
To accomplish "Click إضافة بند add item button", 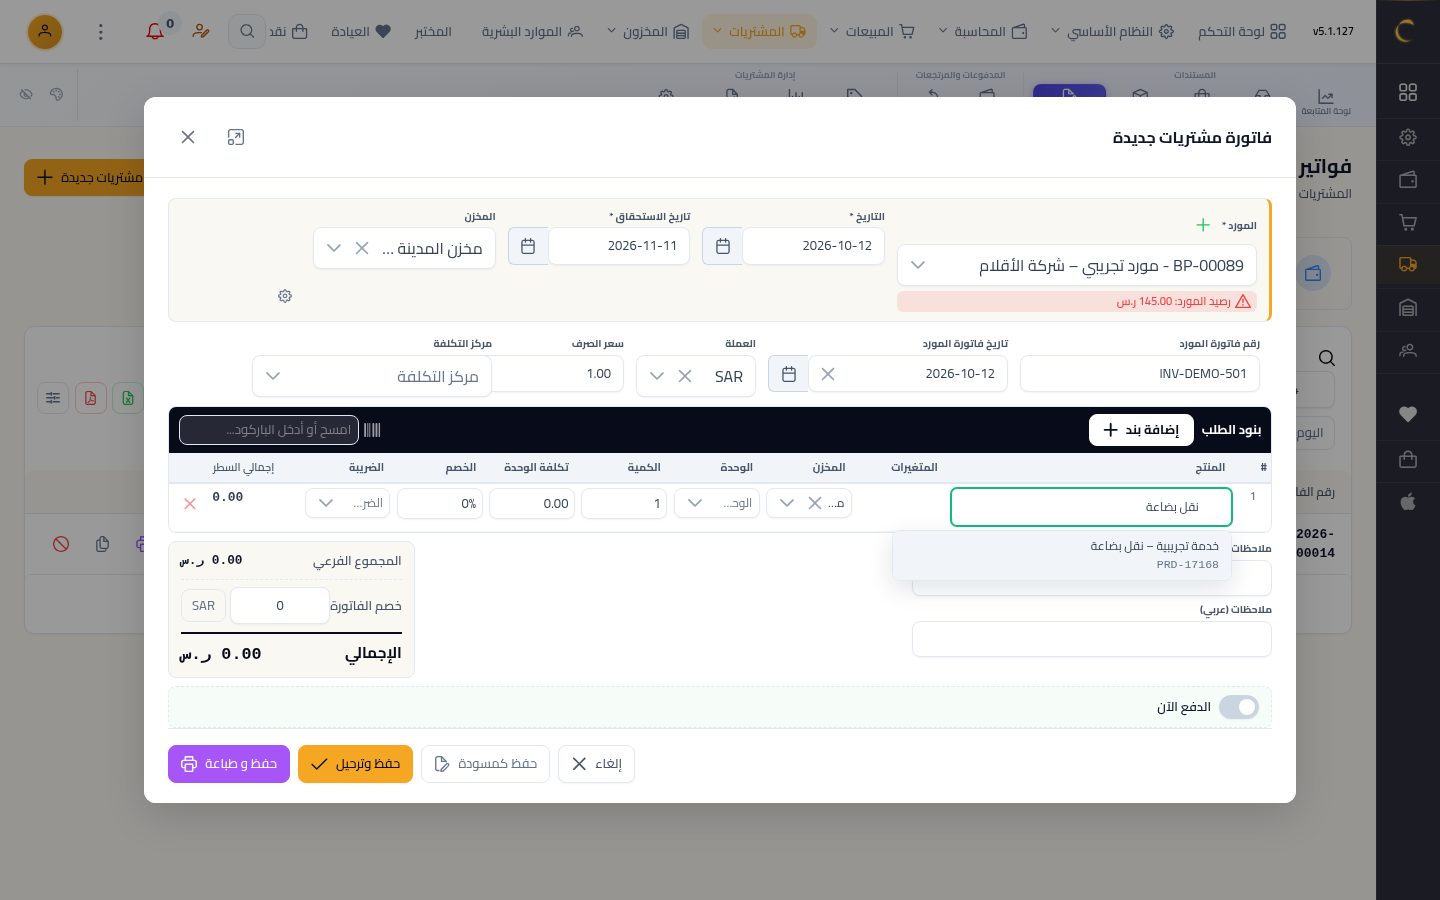I will tap(1141, 430).
